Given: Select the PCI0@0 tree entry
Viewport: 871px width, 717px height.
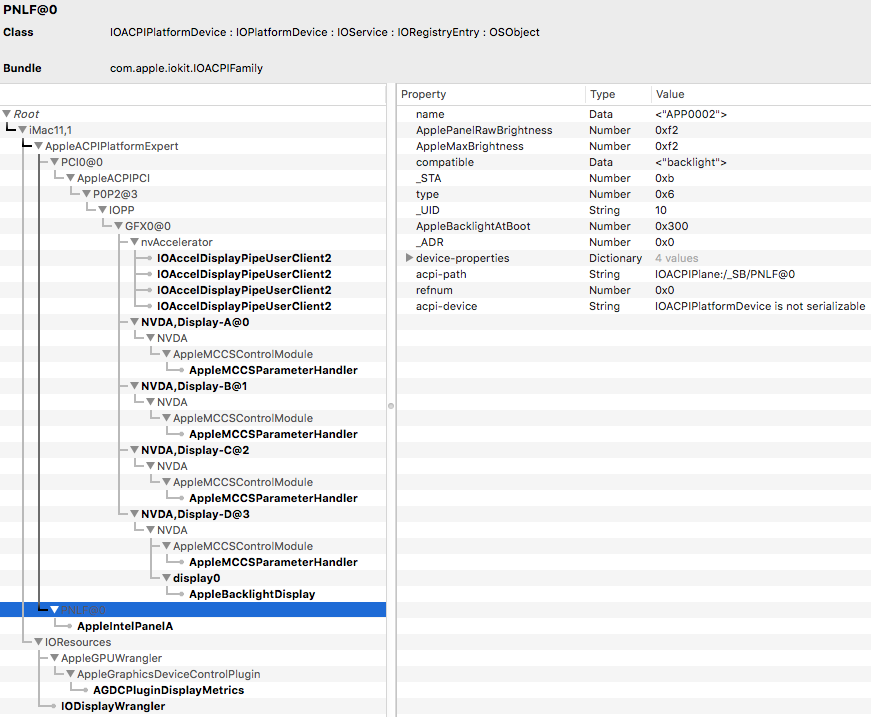Looking at the screenshot, I should [x=82, y=162].
